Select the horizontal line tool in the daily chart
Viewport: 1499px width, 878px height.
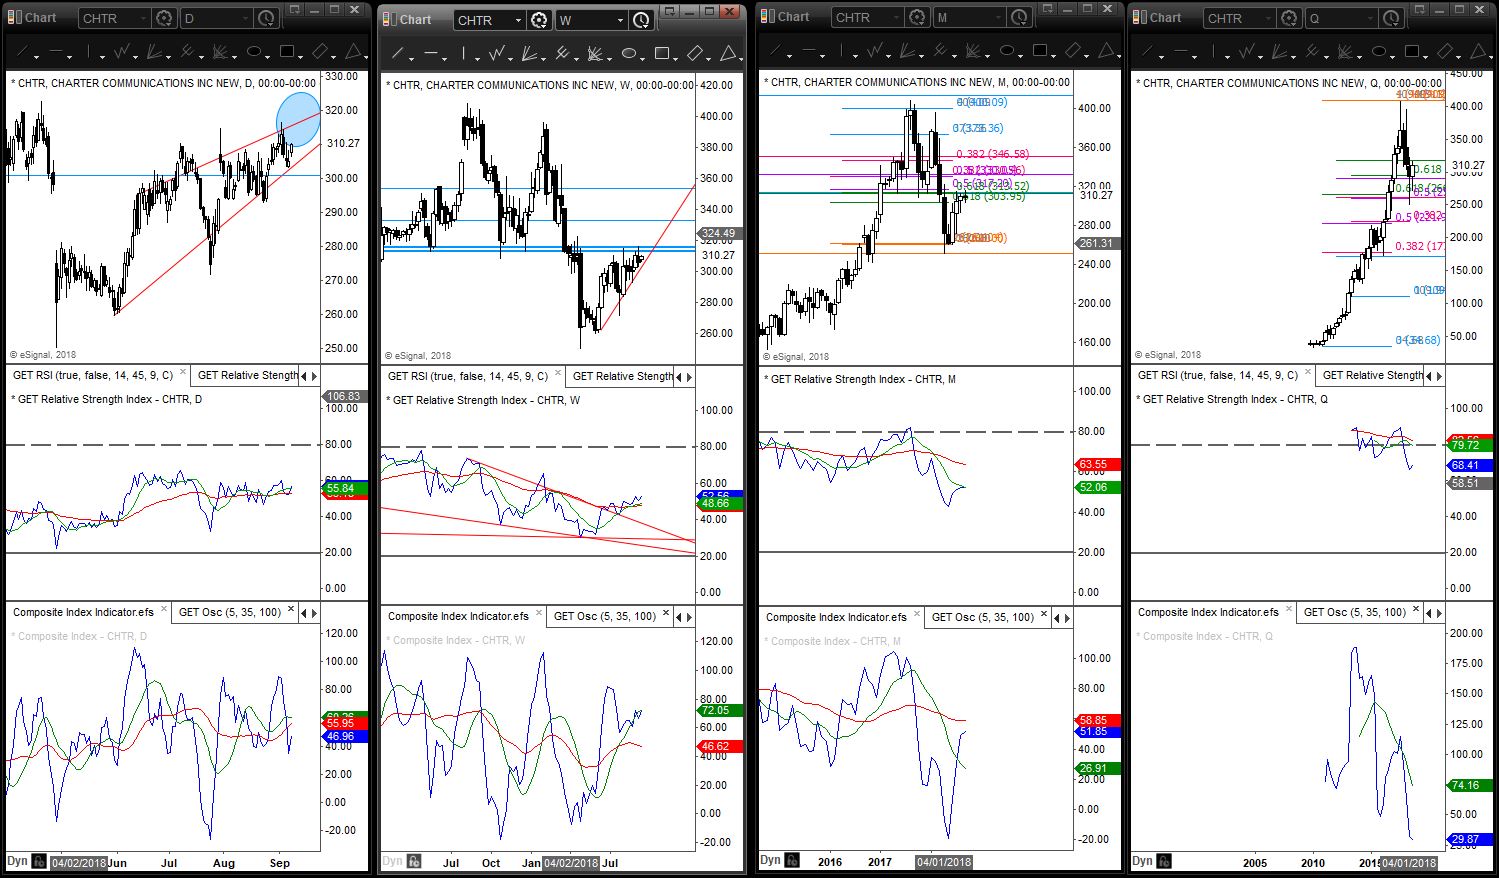point(55,52)
